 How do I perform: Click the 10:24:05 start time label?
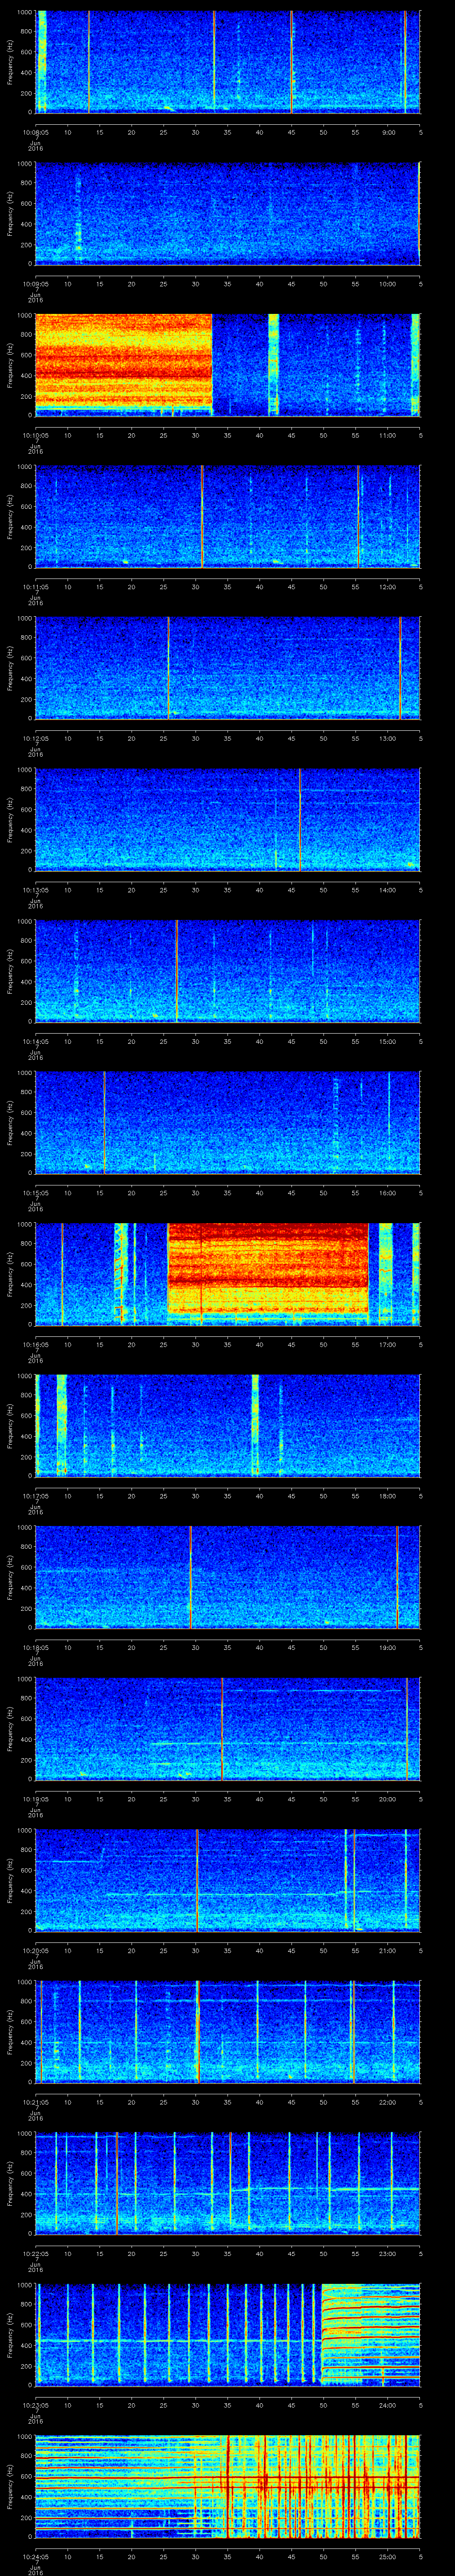tap(36, 2556)
